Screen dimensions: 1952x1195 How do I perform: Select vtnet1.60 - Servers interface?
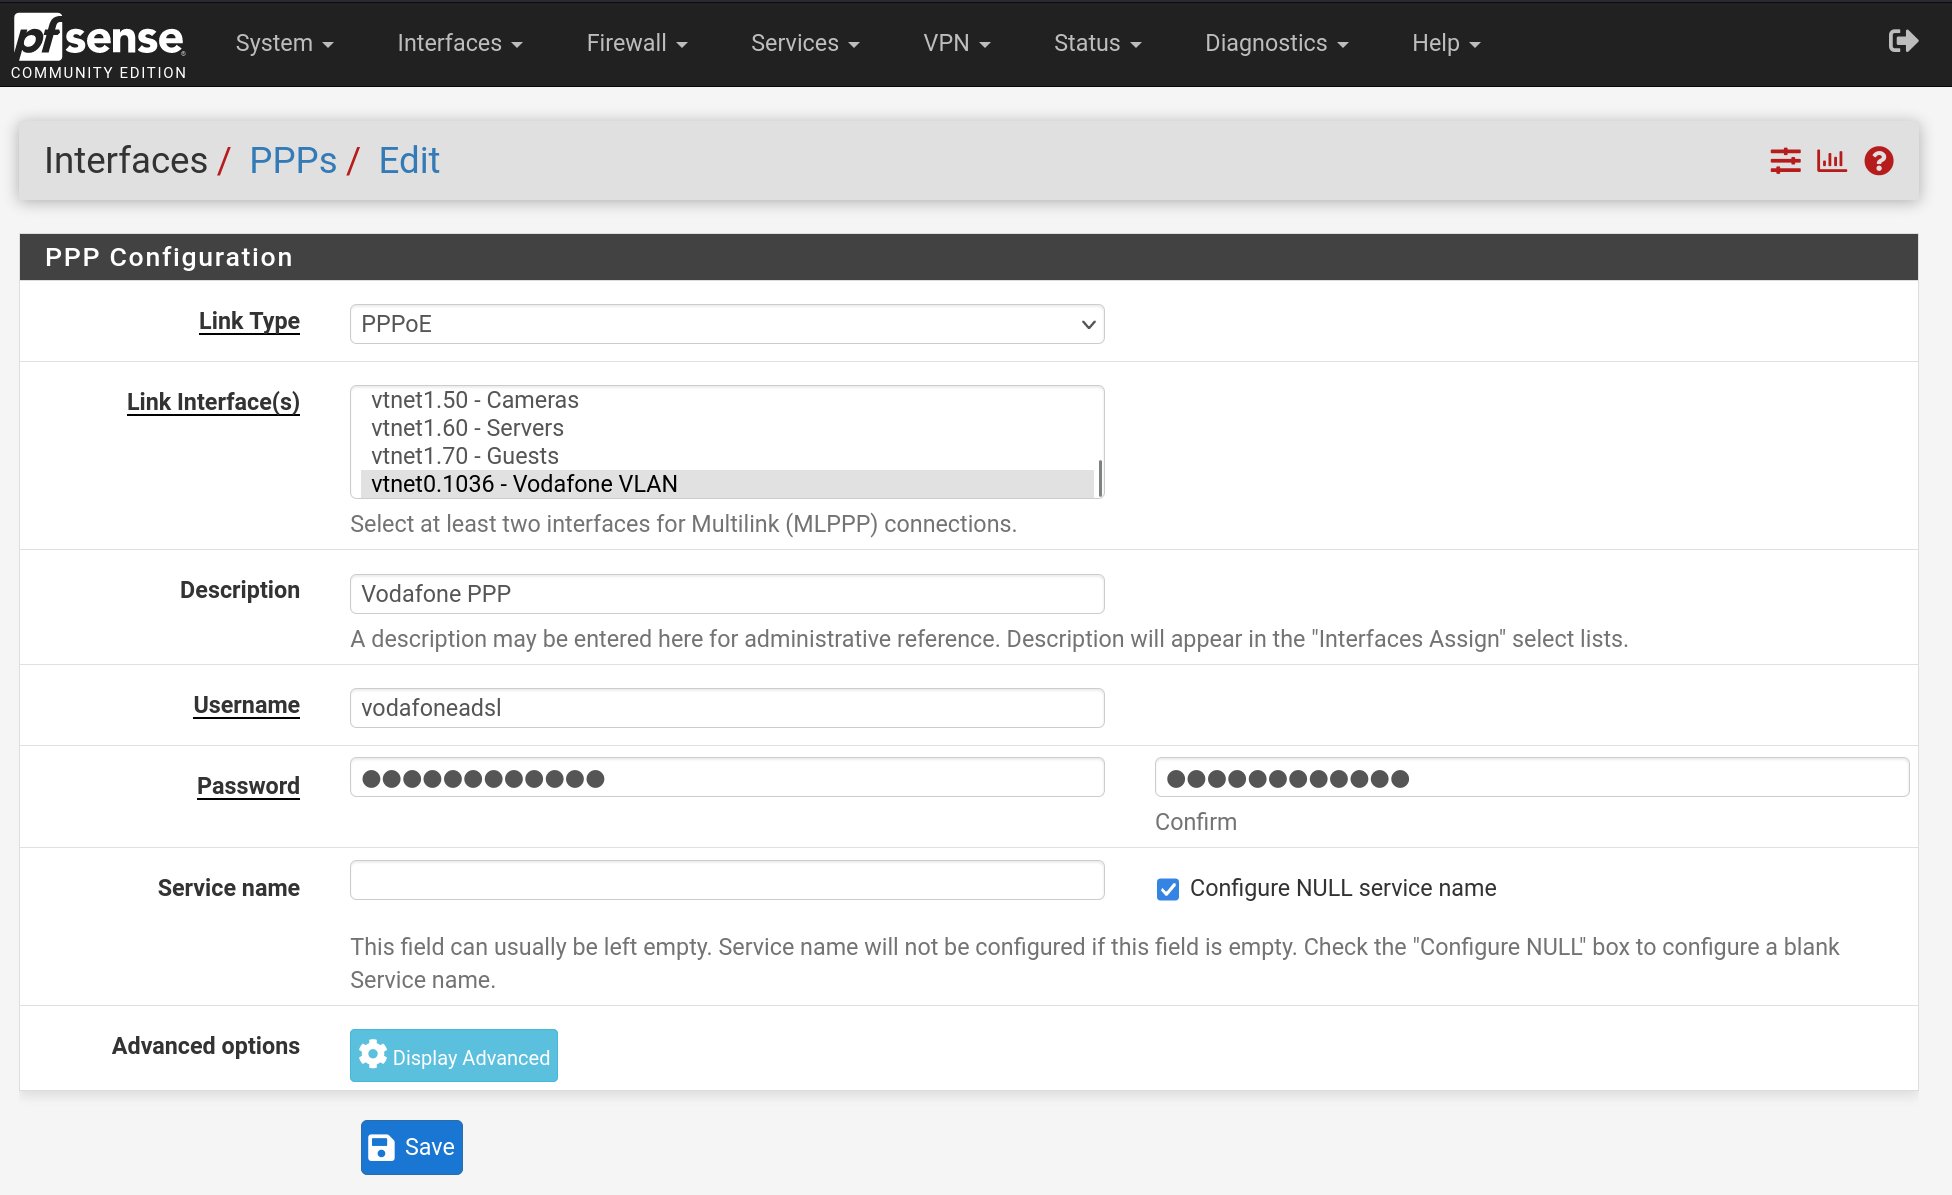[467, 428]
